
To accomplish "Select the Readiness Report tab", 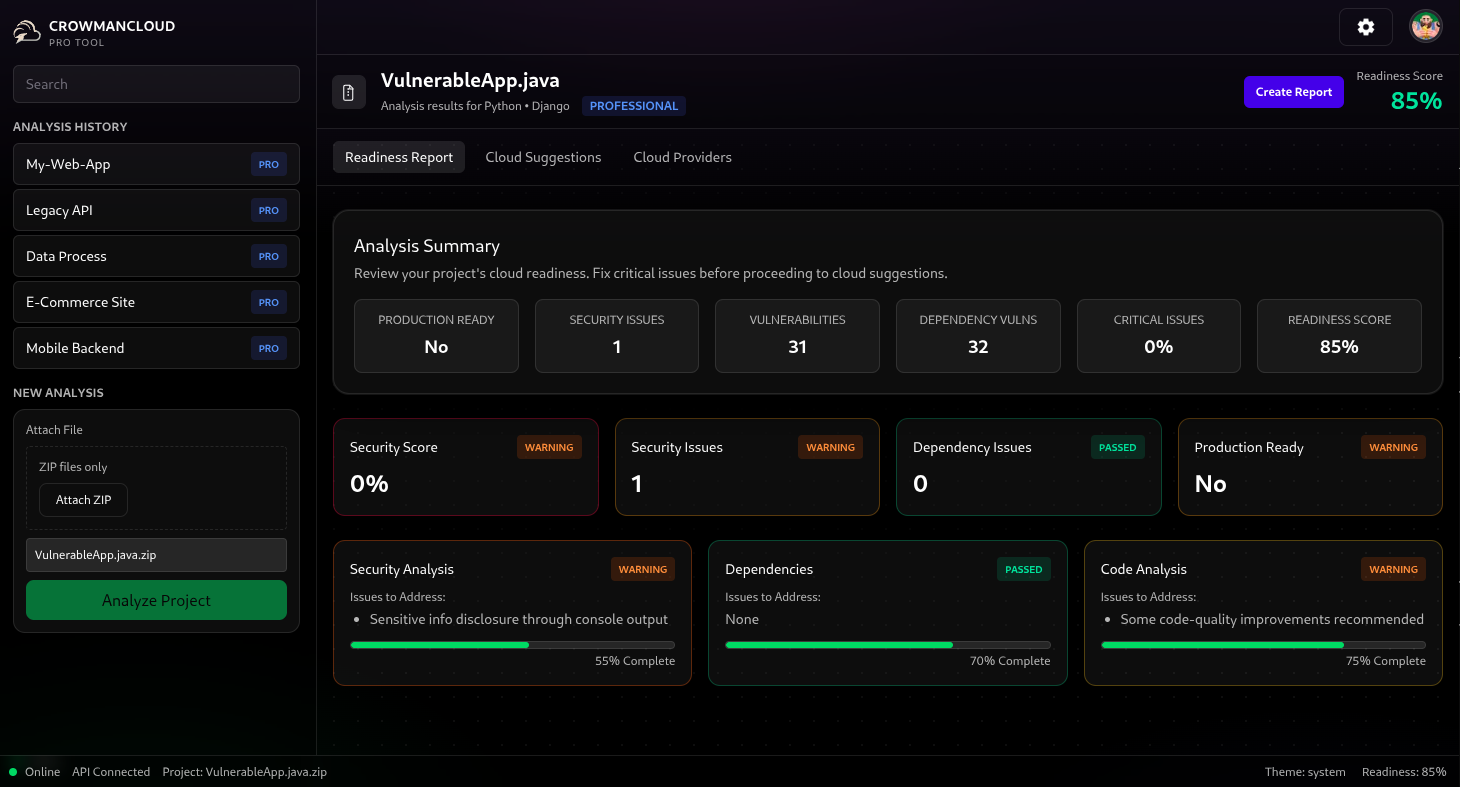I will click(399, 157).
